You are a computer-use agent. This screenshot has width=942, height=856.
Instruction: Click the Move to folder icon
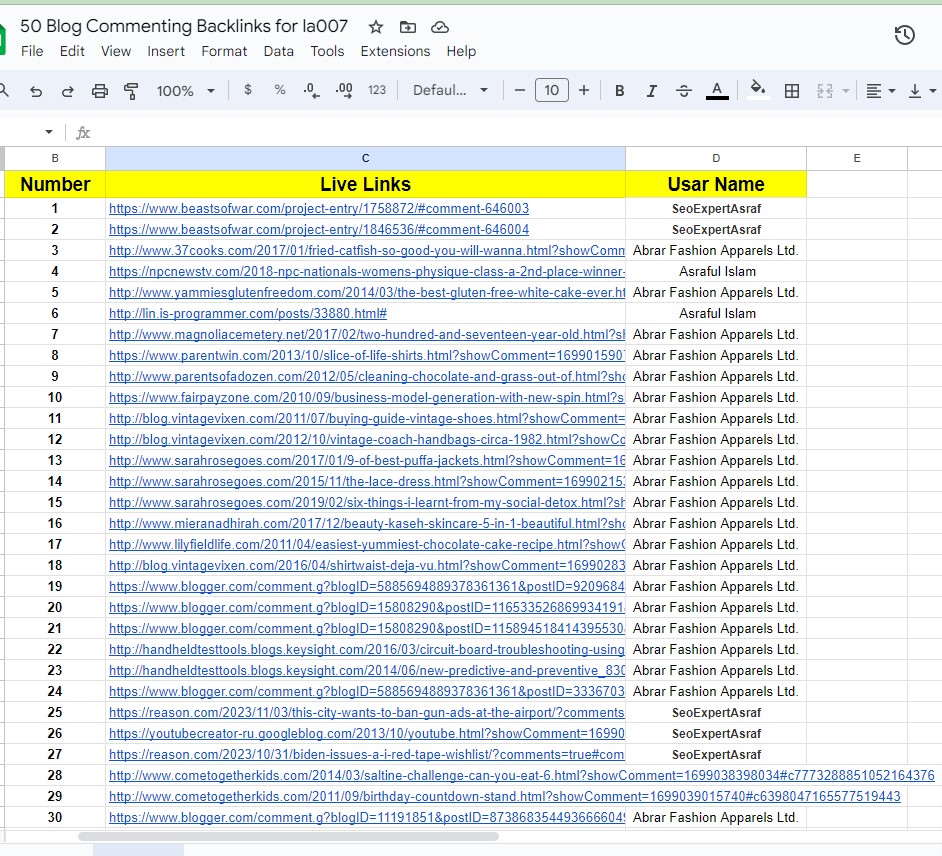pyautogui.click(x=407, y=27)
